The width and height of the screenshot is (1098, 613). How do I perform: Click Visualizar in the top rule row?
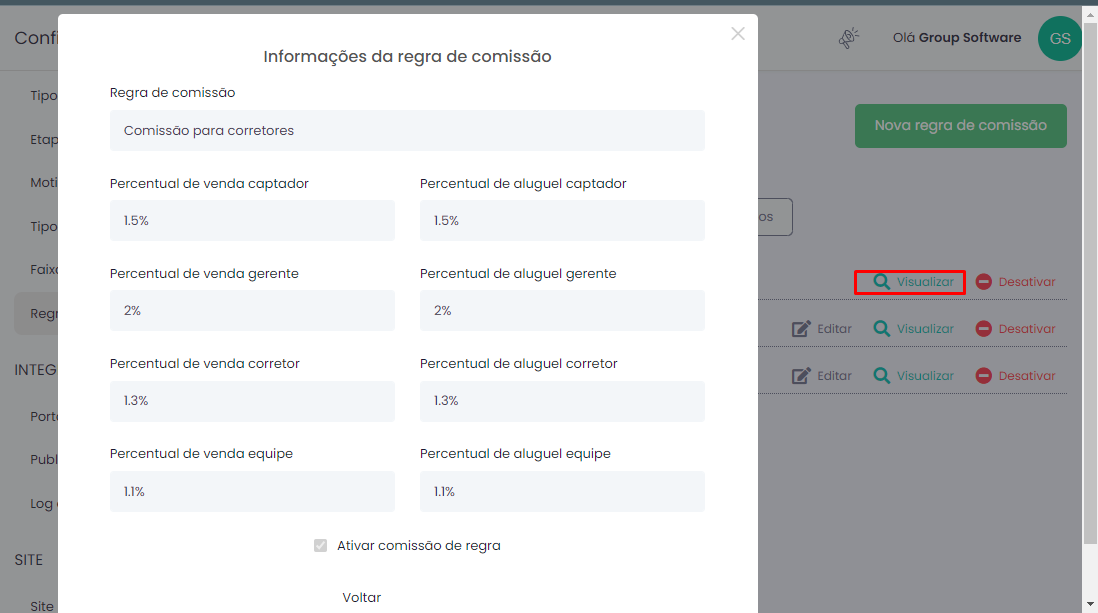click(913, 282)
